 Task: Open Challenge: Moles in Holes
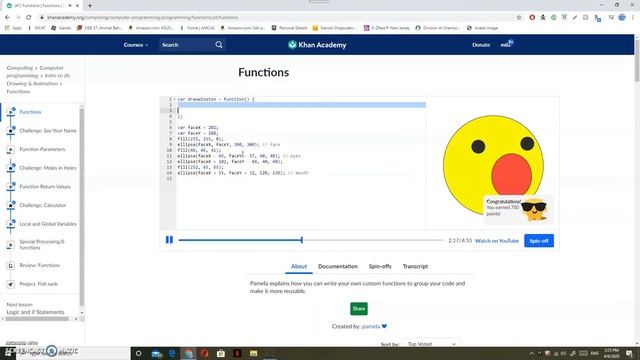[x=48, y=168]
